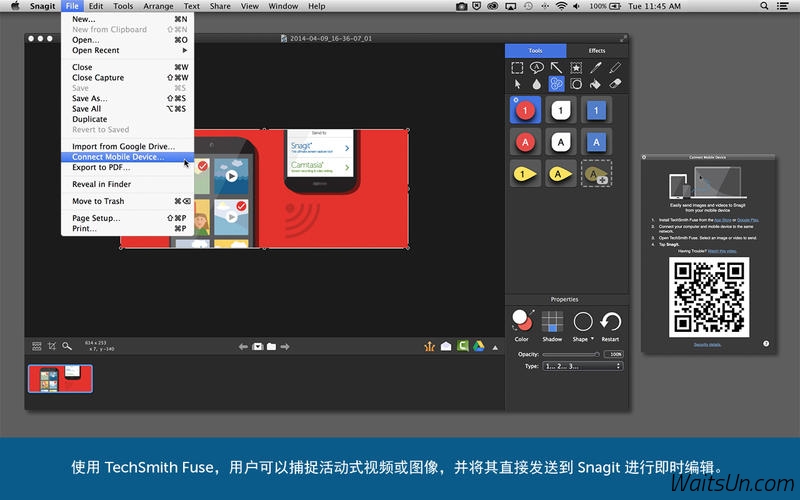Select the Shape tool icon
The height and width of the screenshot is (500, 800).
(576, 84)
